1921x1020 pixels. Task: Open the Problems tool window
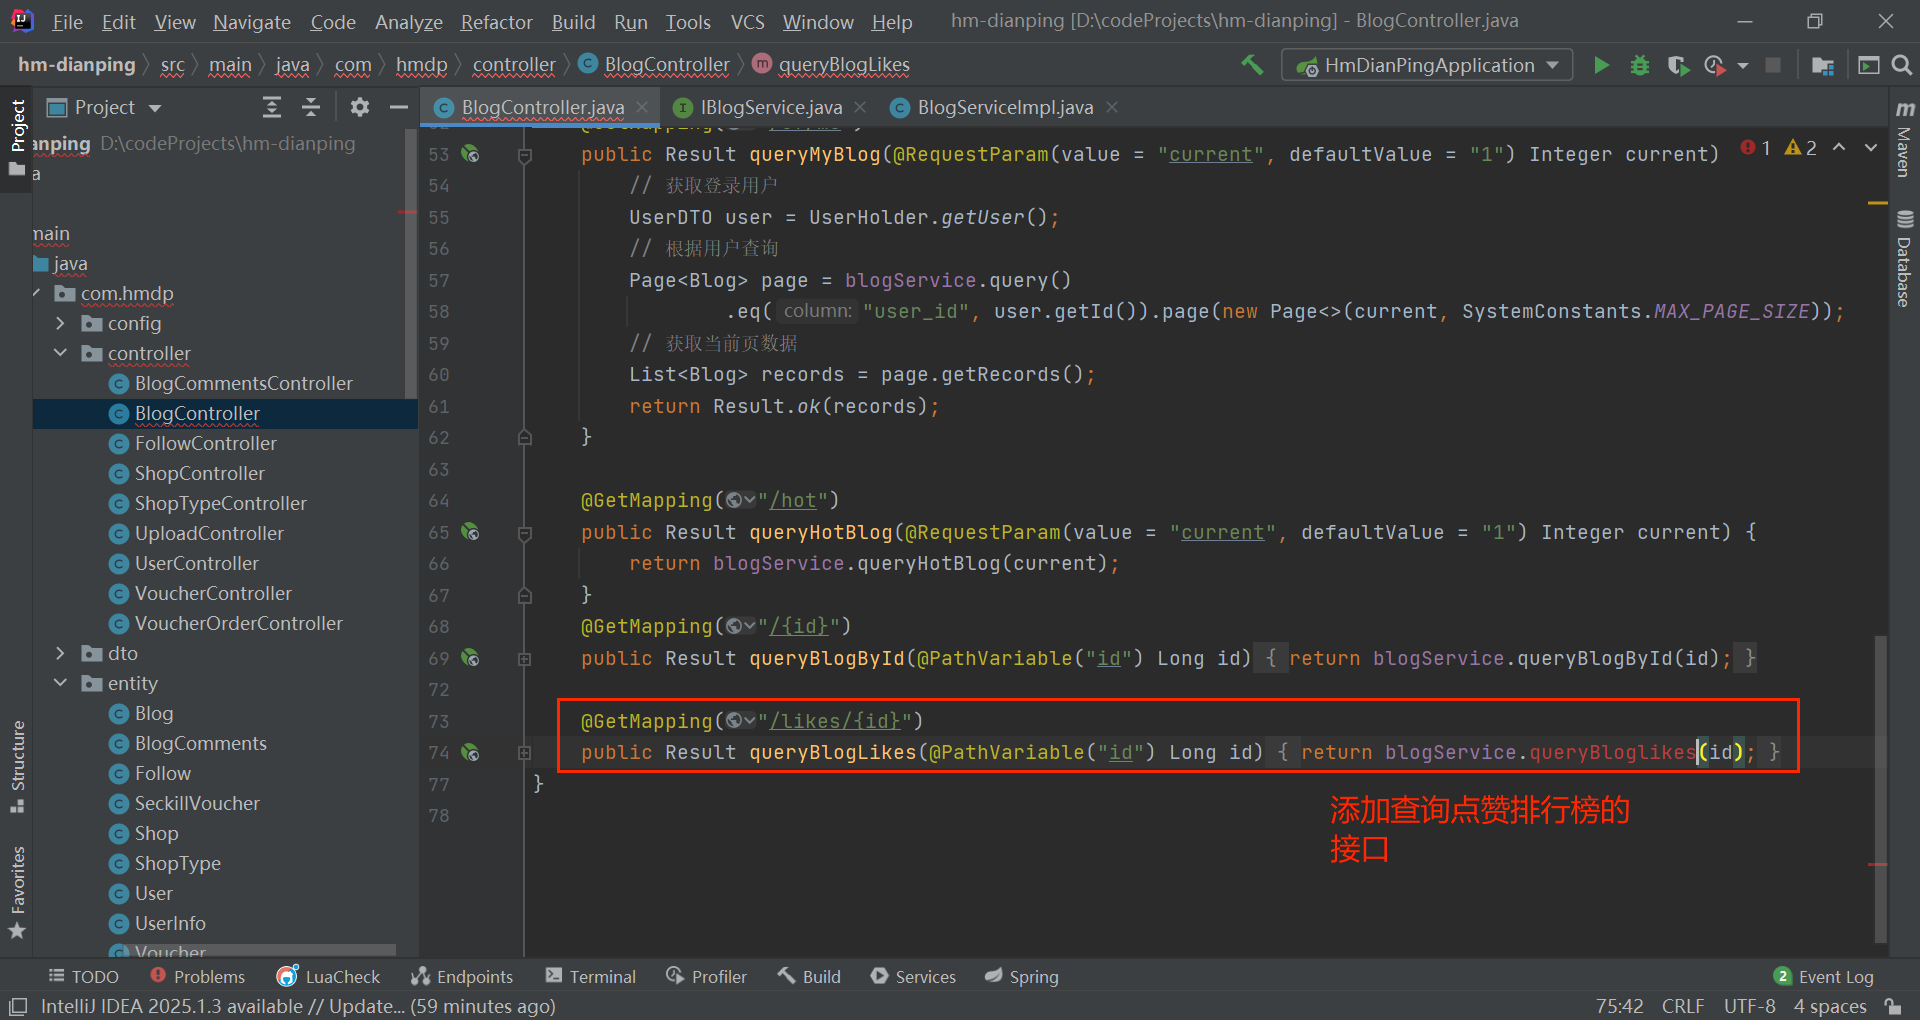[197, 977]
